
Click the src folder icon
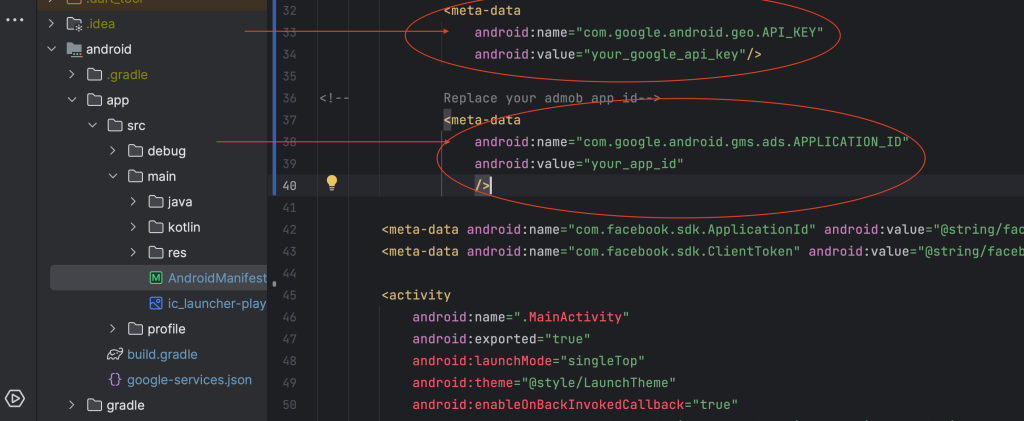(115, 125)
